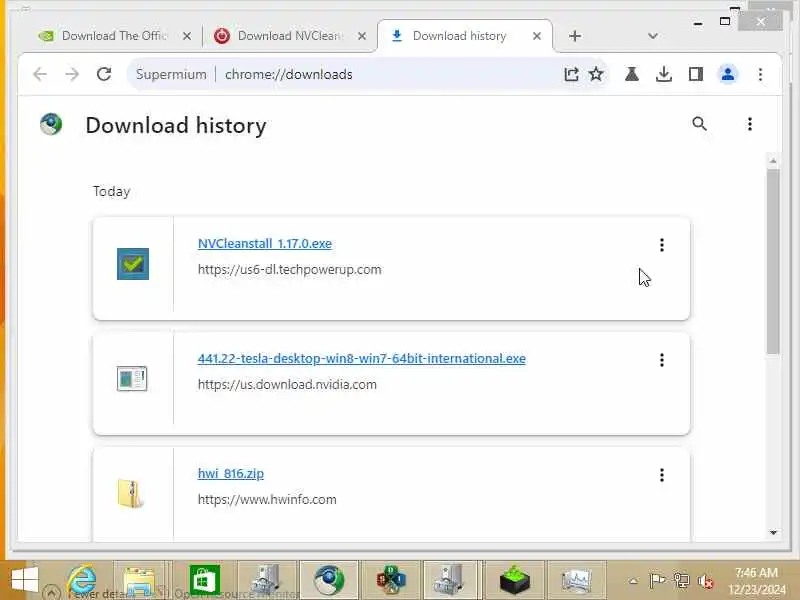Open more actions for the 441.22 tesla driver
This screenshot has height=600, width=800.
(662, 360)
